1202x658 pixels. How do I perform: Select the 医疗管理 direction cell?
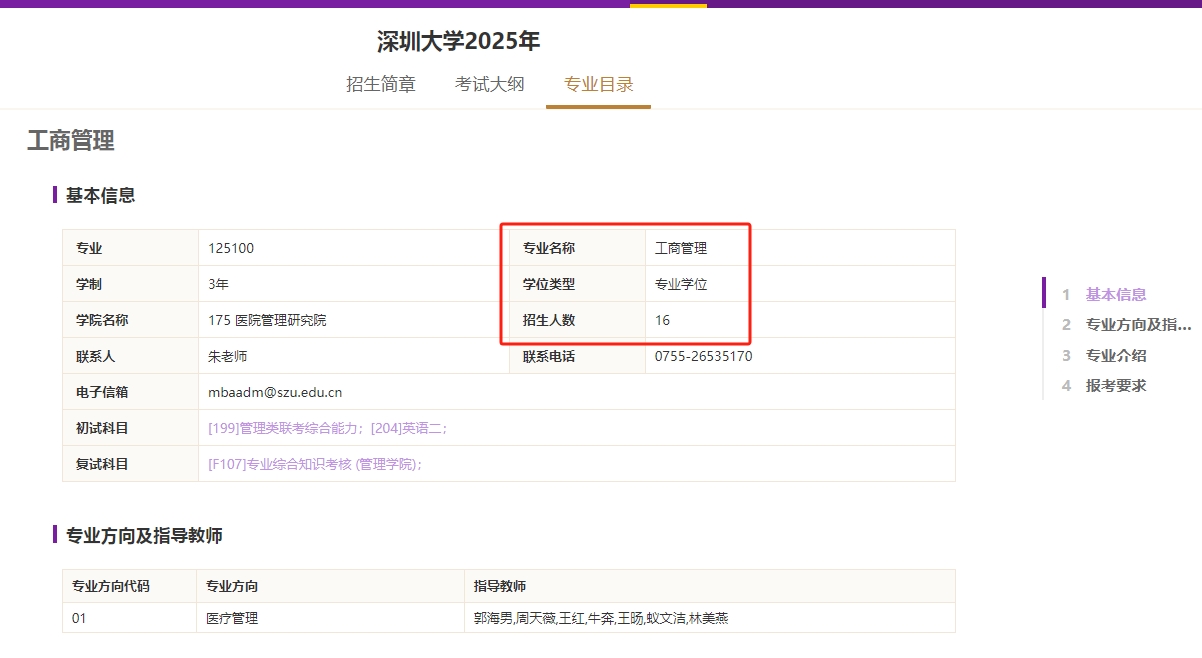point(331,618)
